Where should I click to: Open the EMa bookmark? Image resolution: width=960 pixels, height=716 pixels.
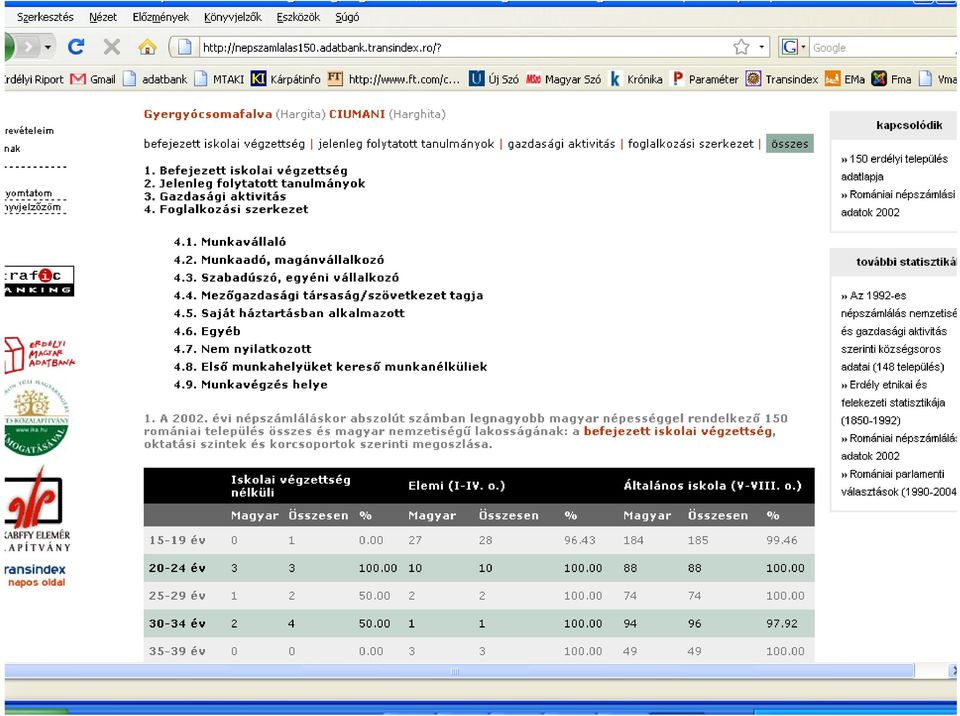(845, 79)
